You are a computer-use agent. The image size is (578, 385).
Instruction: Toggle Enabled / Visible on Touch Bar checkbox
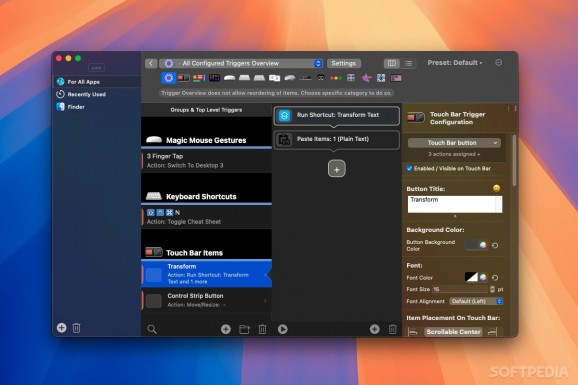click(409, 169)
